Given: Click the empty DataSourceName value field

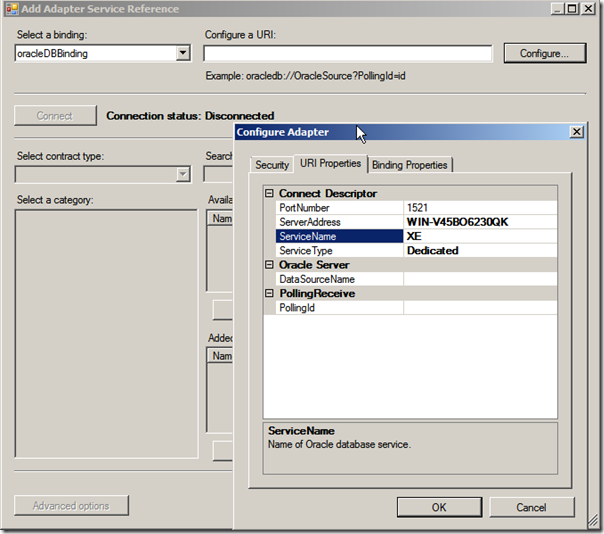Looking at the screenshot, I should coord(480,279).
